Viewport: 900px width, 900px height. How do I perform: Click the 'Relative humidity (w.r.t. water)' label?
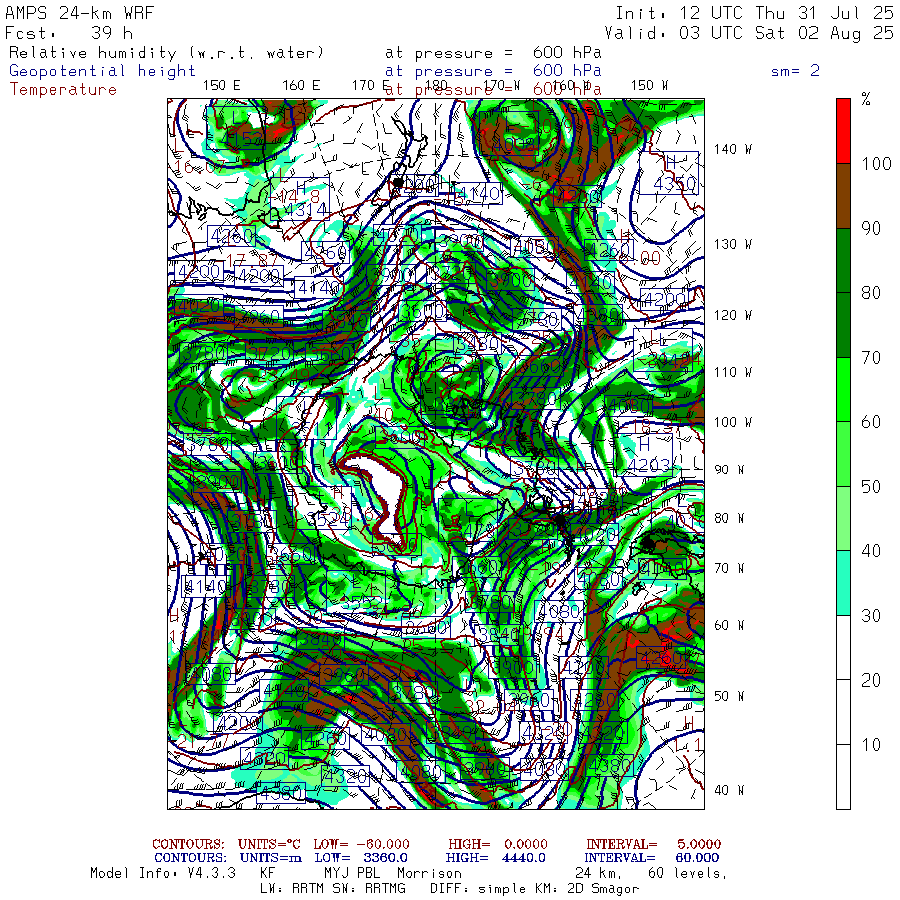click(x=166, y=53)
